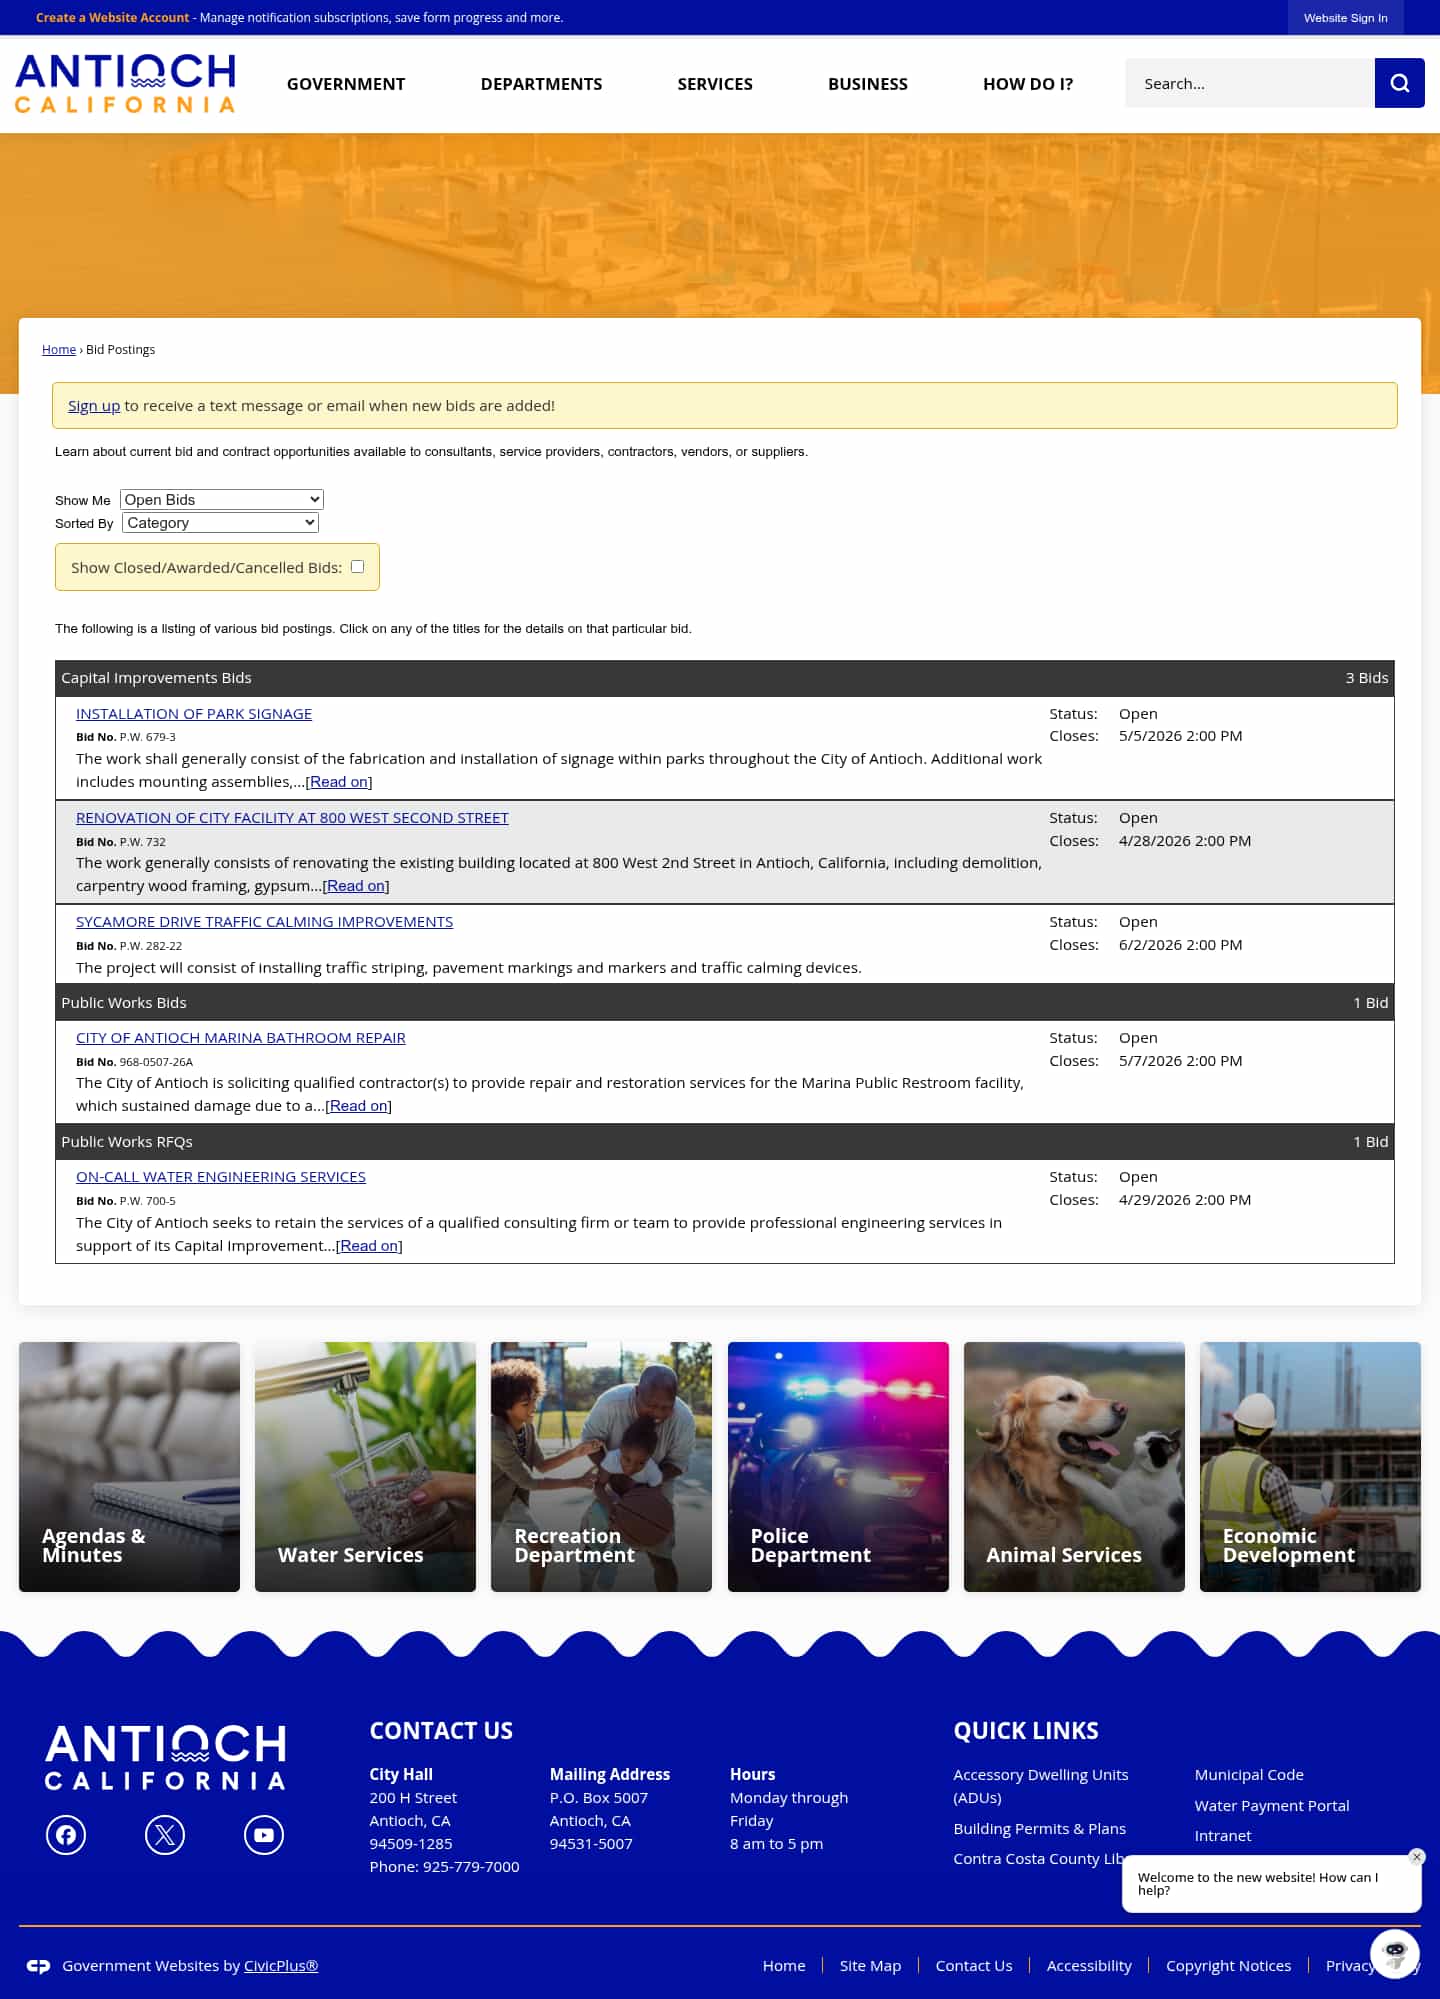
Task: Click the CivicPlus footer link
Action: 281,1965
